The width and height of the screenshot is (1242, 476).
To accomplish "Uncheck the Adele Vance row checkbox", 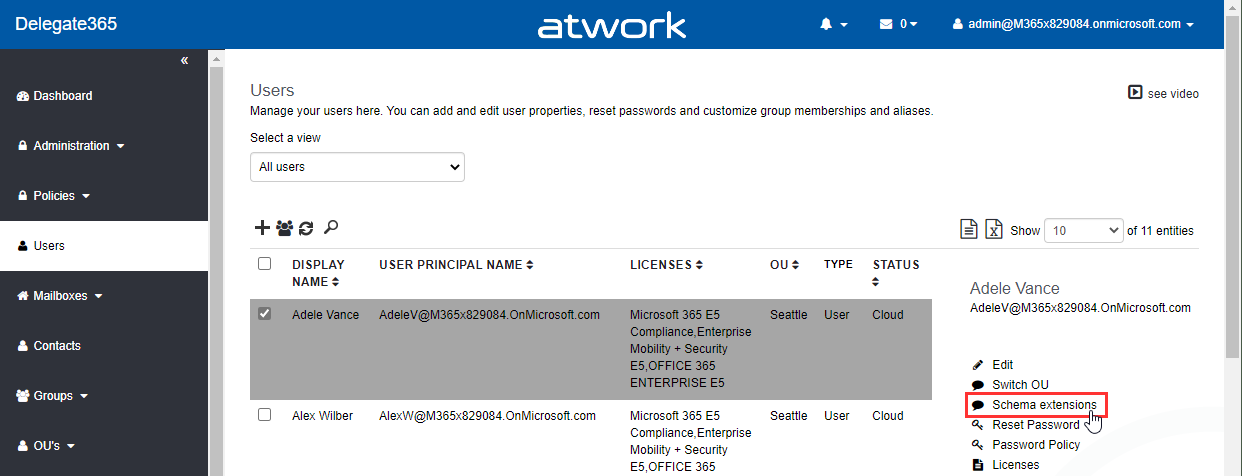I will pyautogui.click(x=264, y=314).
